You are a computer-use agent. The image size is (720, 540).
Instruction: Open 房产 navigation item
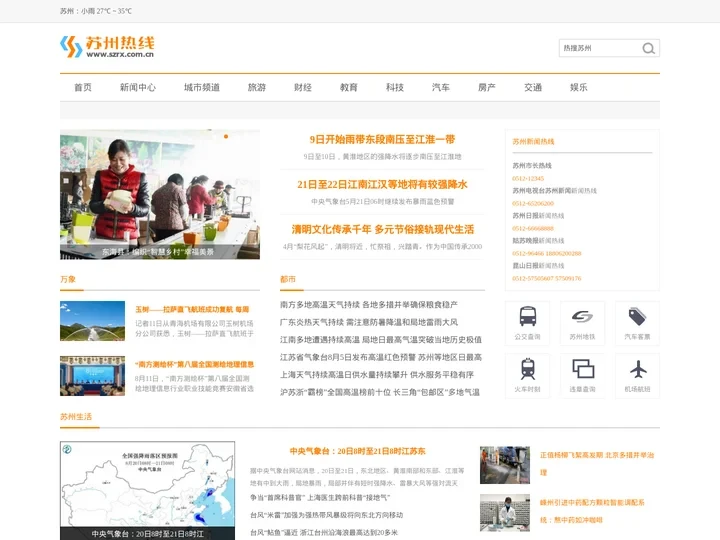(x=487, y=87)
